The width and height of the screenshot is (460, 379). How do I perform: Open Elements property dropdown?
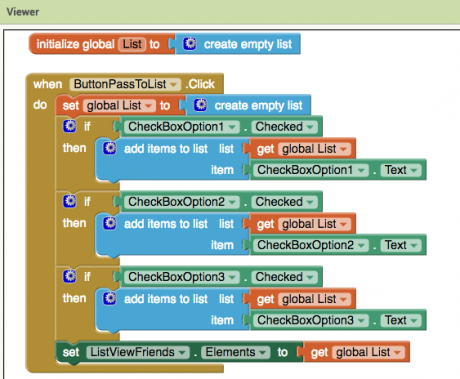[x=236, y=352]
